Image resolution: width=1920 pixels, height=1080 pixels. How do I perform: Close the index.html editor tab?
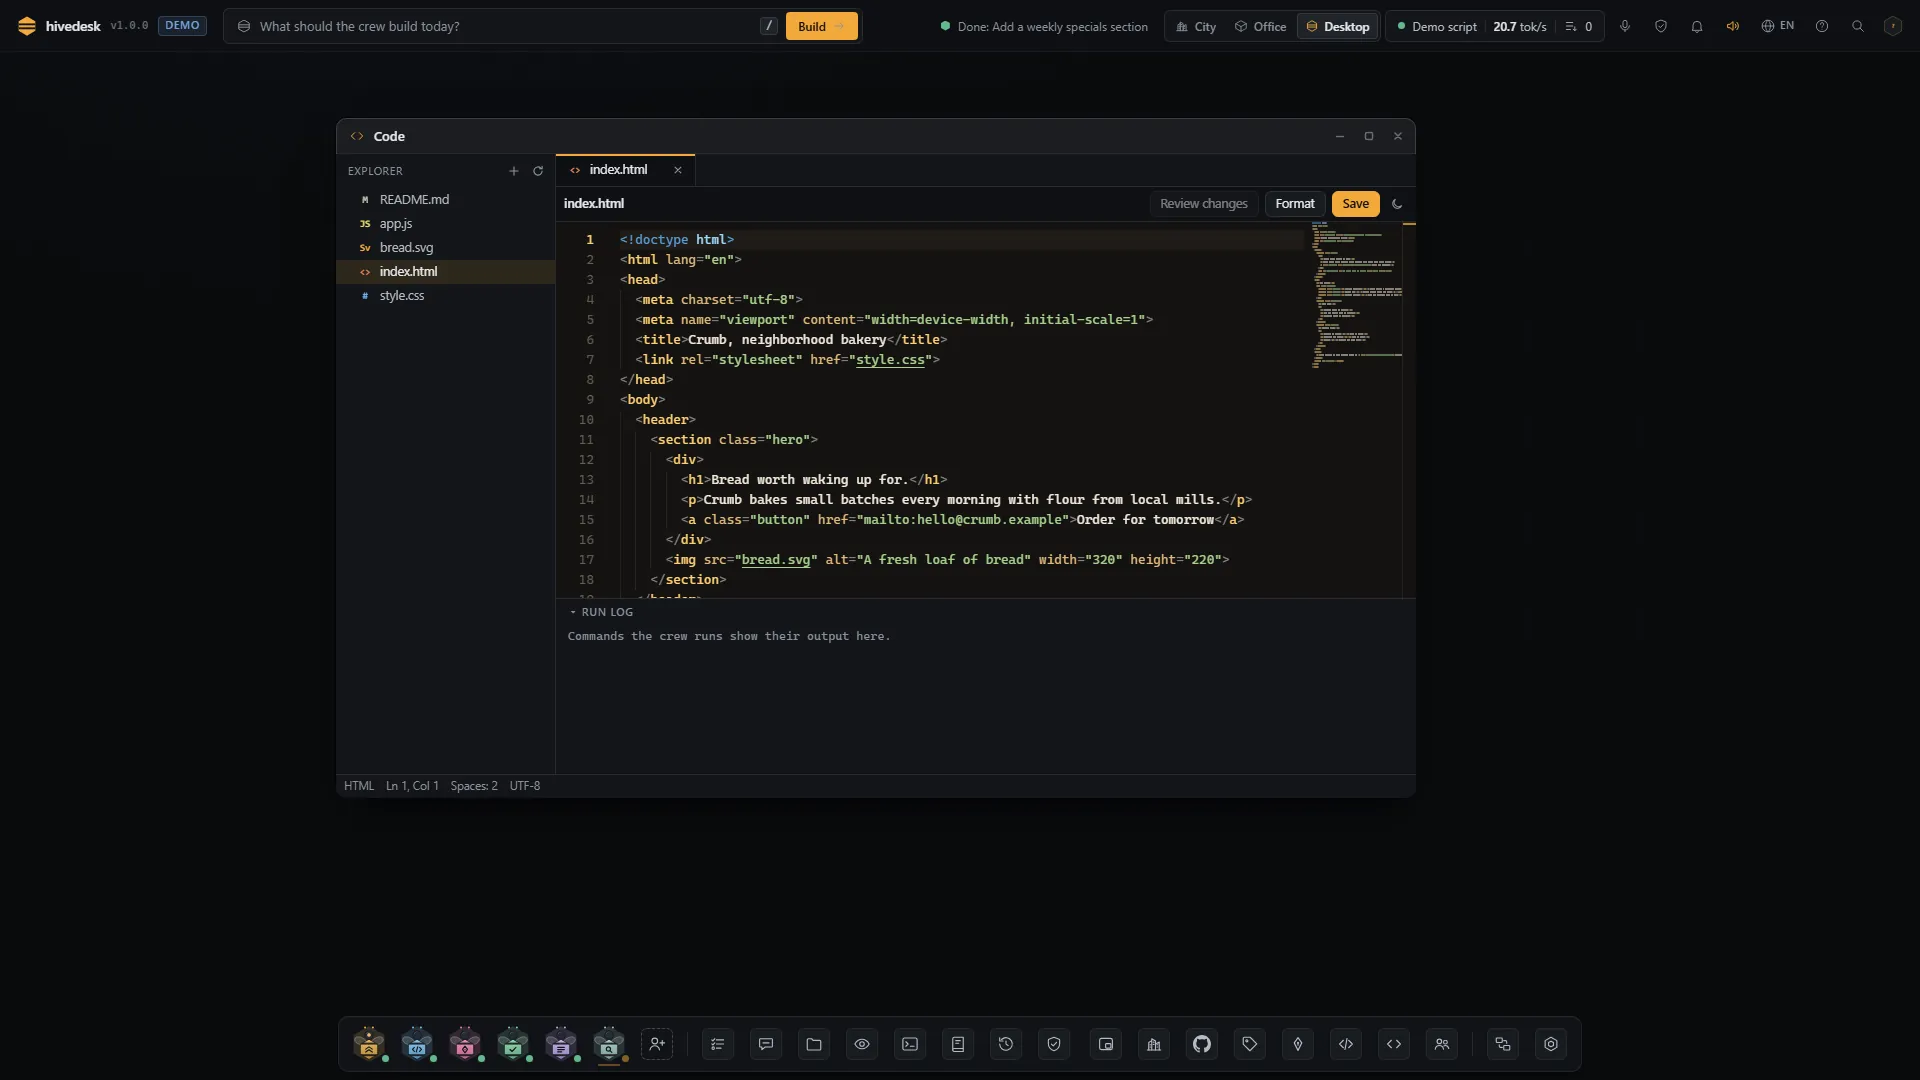(x=678, y=170)
